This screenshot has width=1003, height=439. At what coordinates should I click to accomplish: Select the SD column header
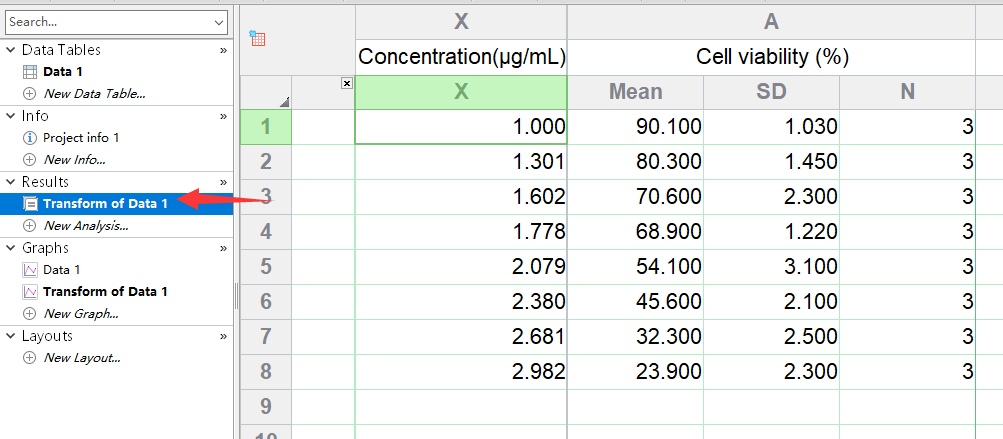[x=771, y=92]
